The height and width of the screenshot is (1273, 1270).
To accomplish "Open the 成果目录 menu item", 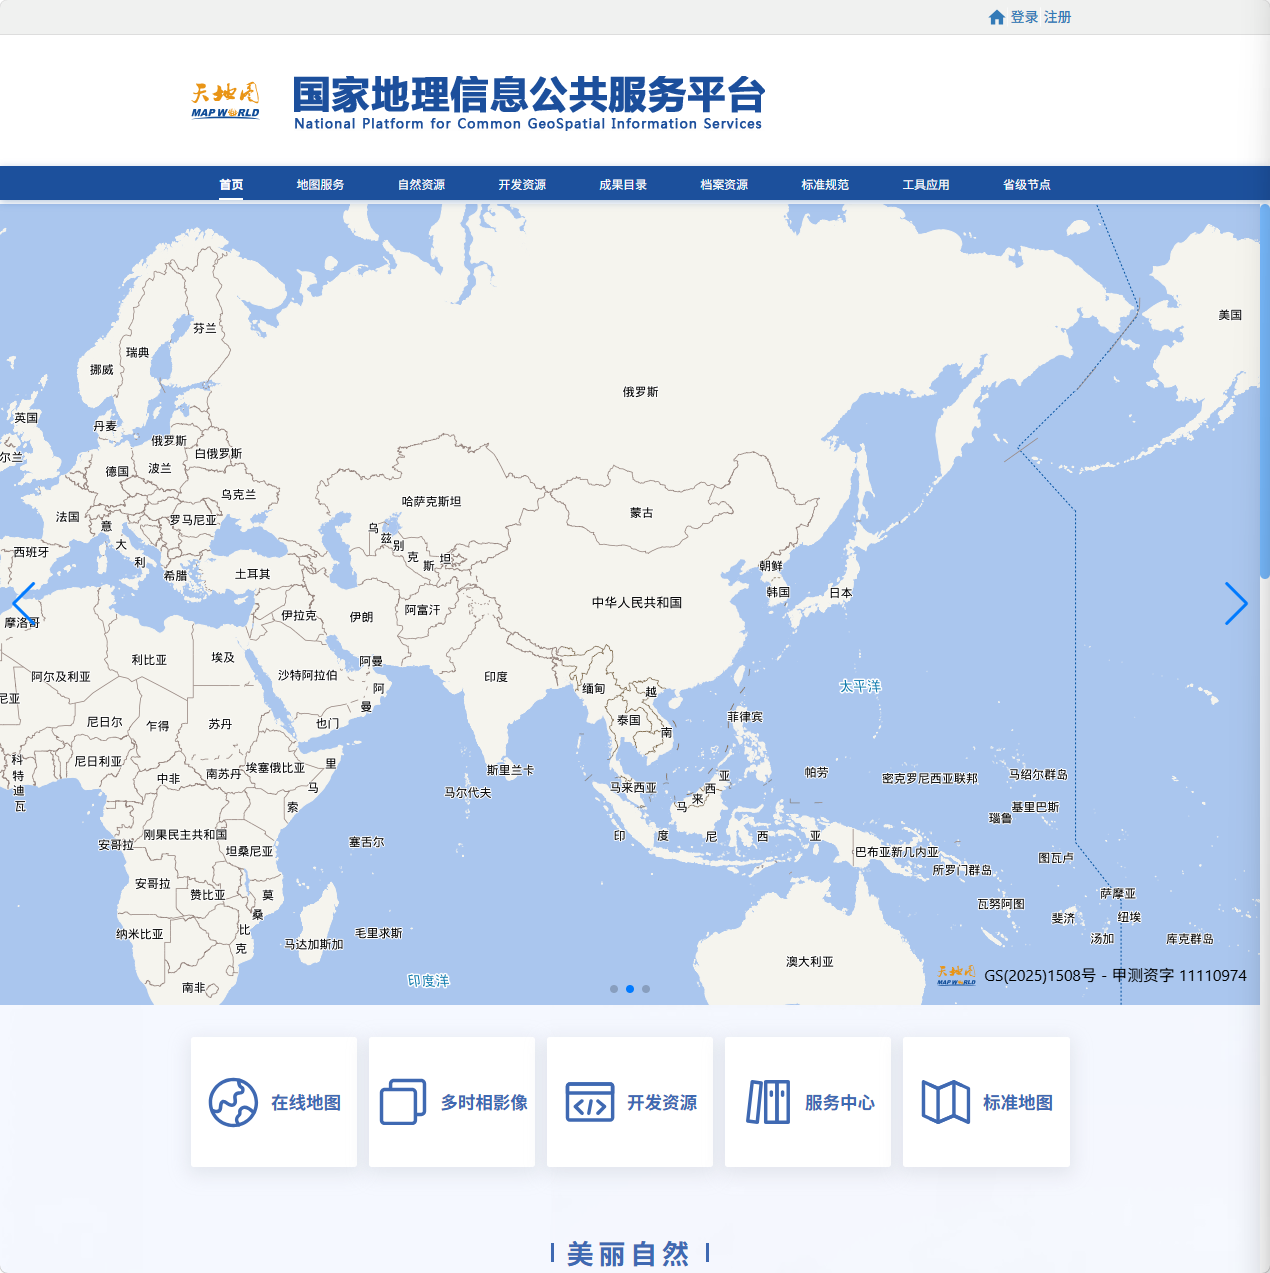I will tap(621, 184).
